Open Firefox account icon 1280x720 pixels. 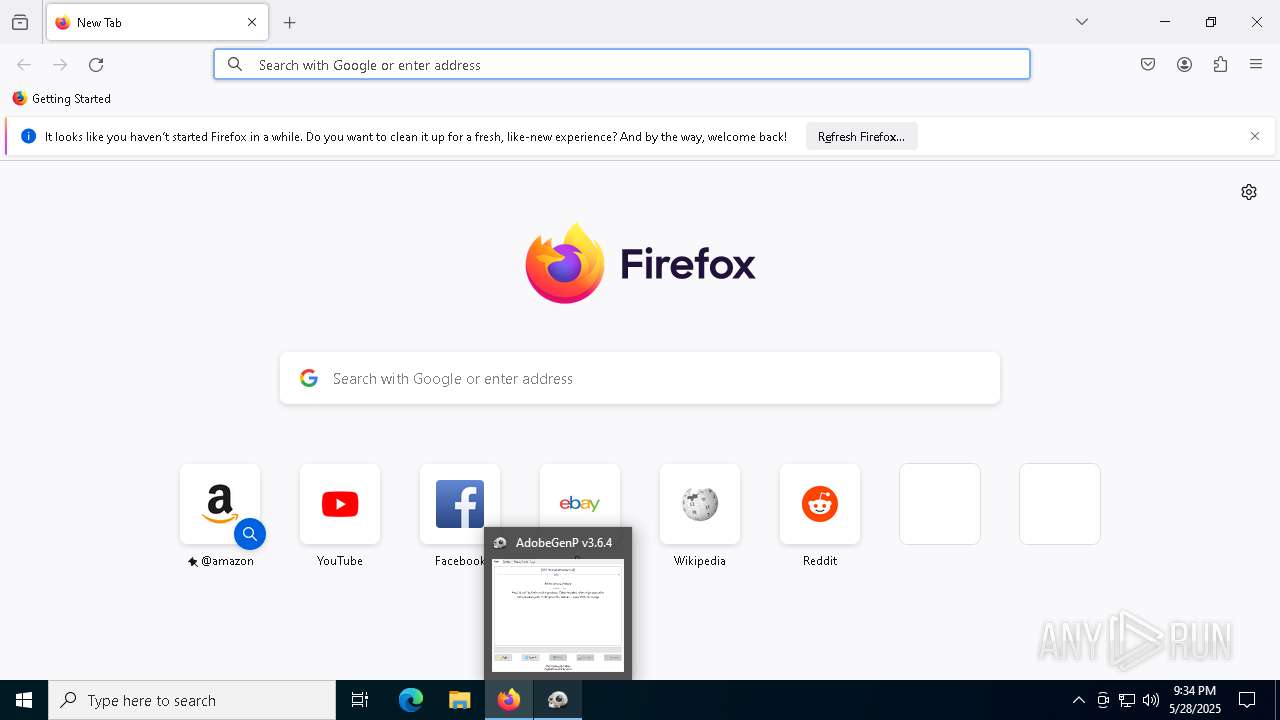[x=1184, y=65]
